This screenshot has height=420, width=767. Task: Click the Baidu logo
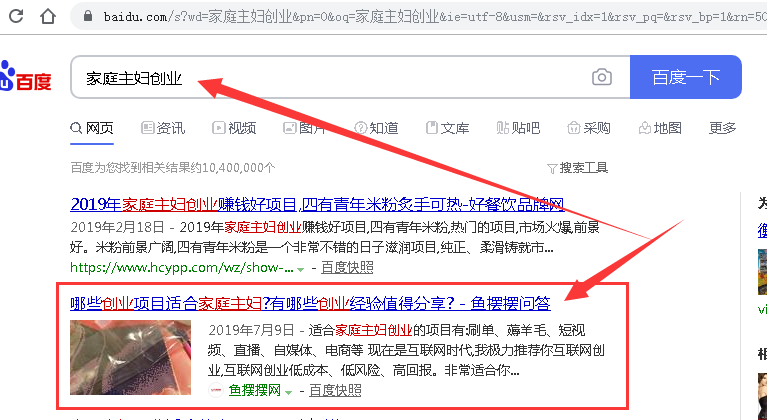tap(25, 76)
